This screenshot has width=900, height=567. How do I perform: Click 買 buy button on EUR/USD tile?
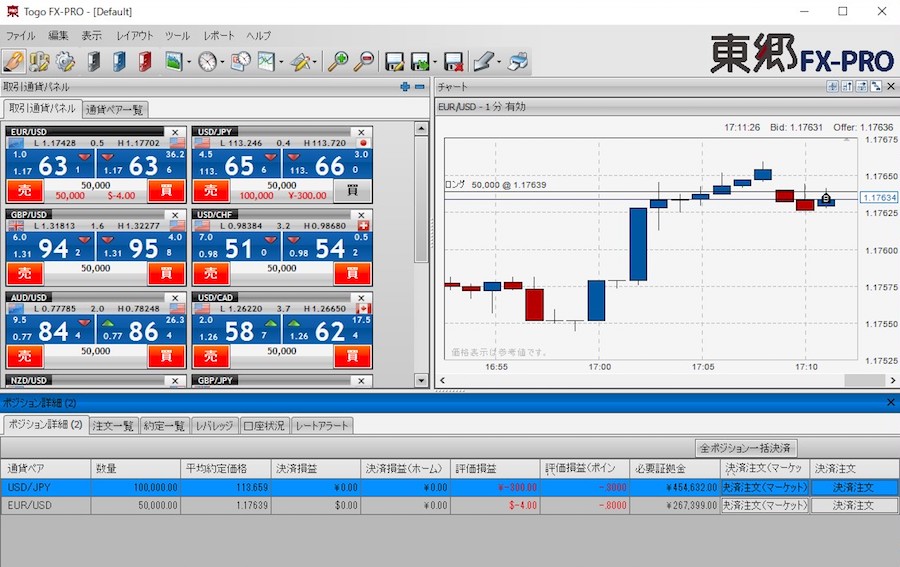(166, 191)
